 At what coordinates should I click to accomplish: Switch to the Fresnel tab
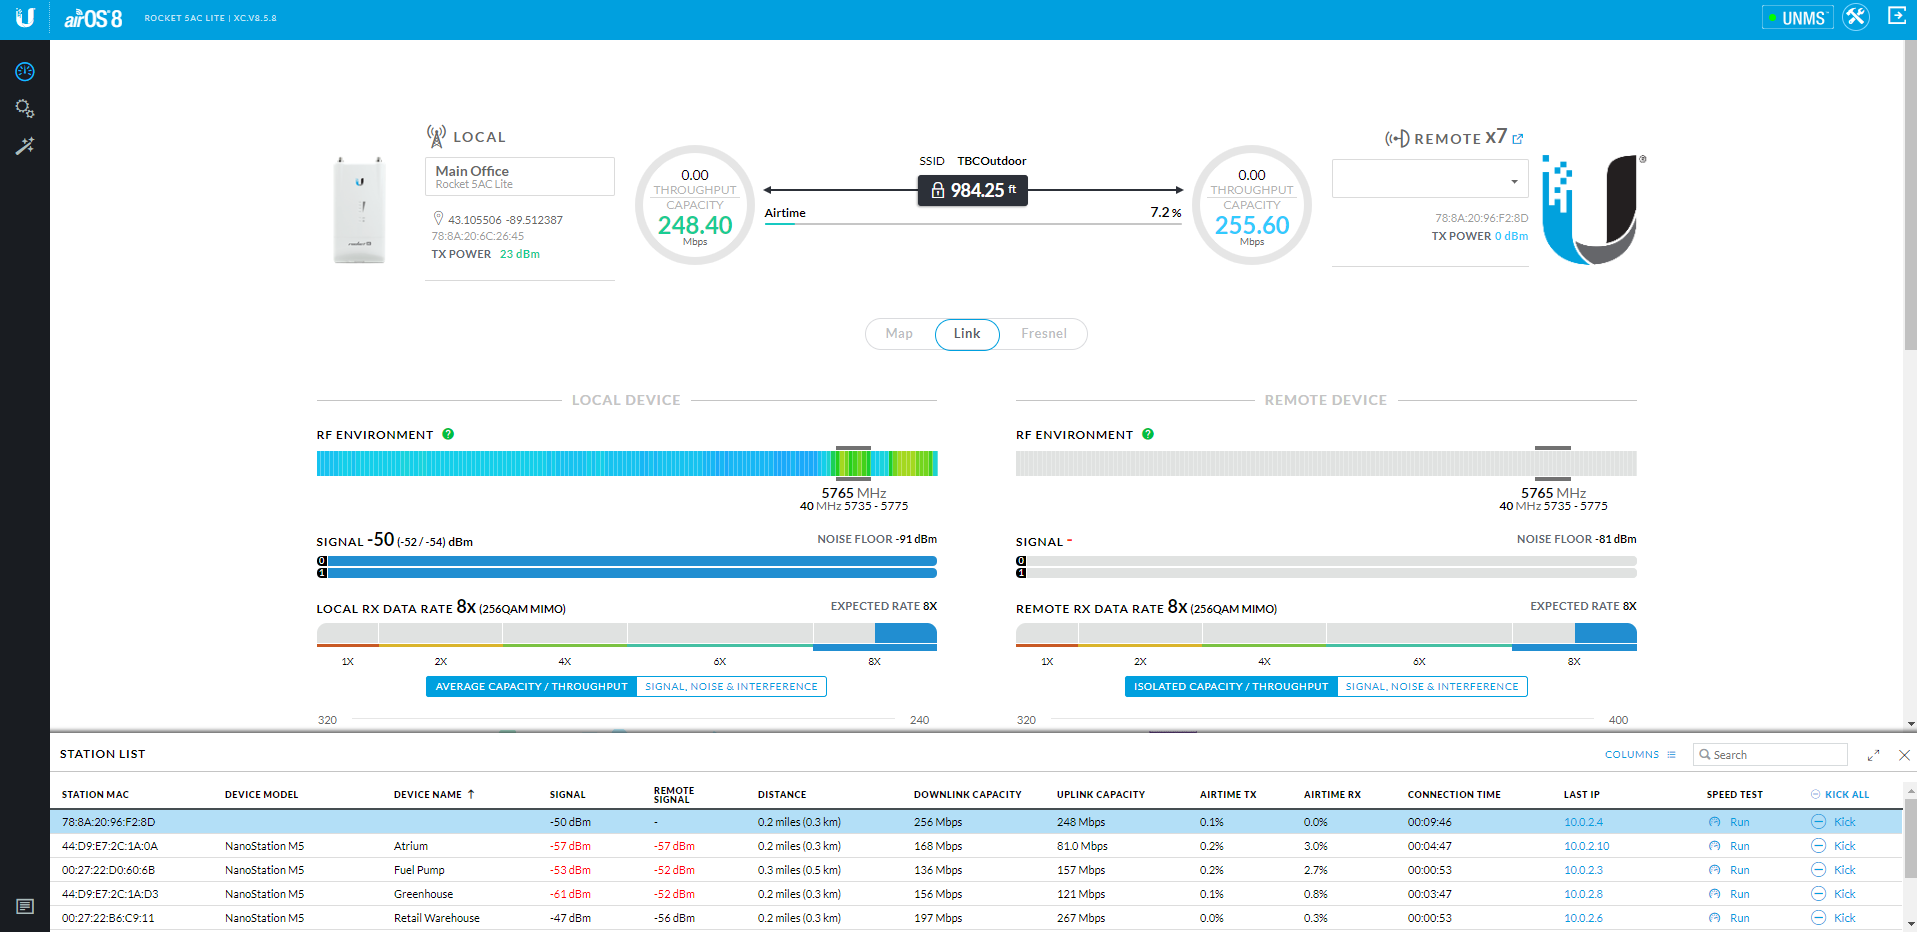click(x=1043, y=334)
